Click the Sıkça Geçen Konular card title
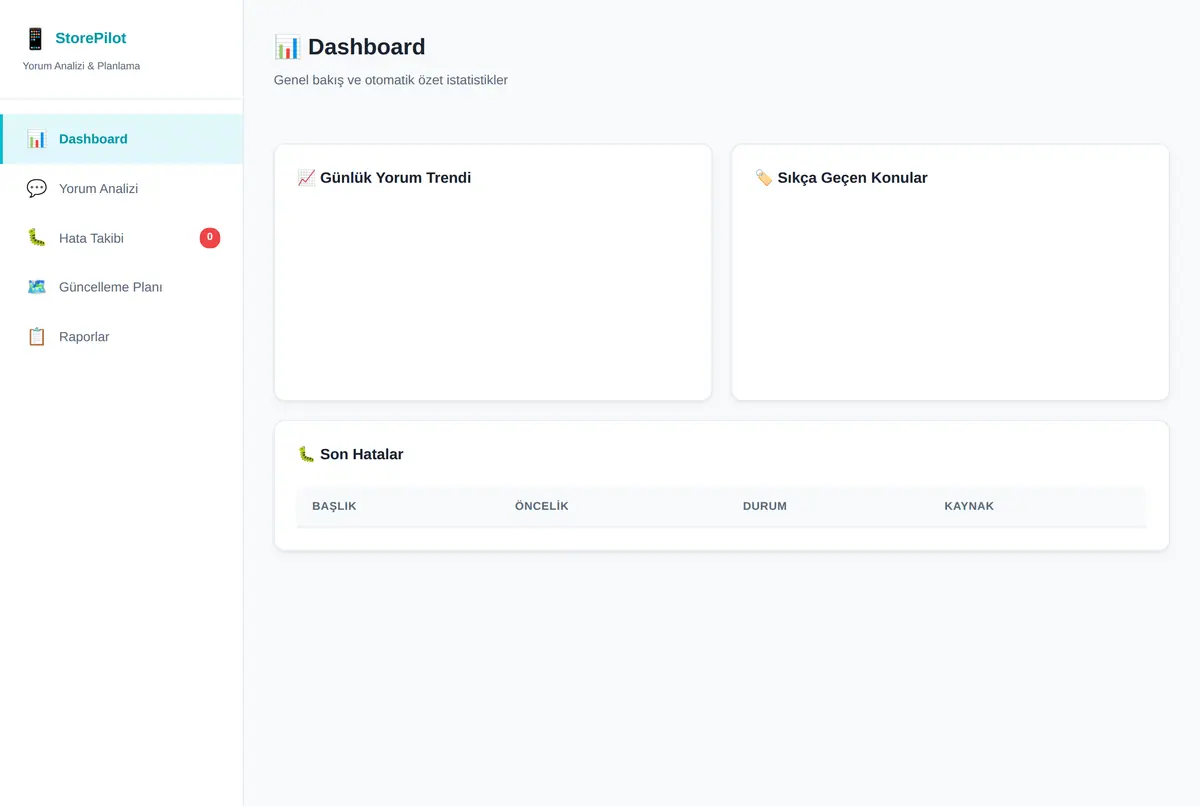The width and height of the screenshot is (1200, 806). tap(852, 178)
